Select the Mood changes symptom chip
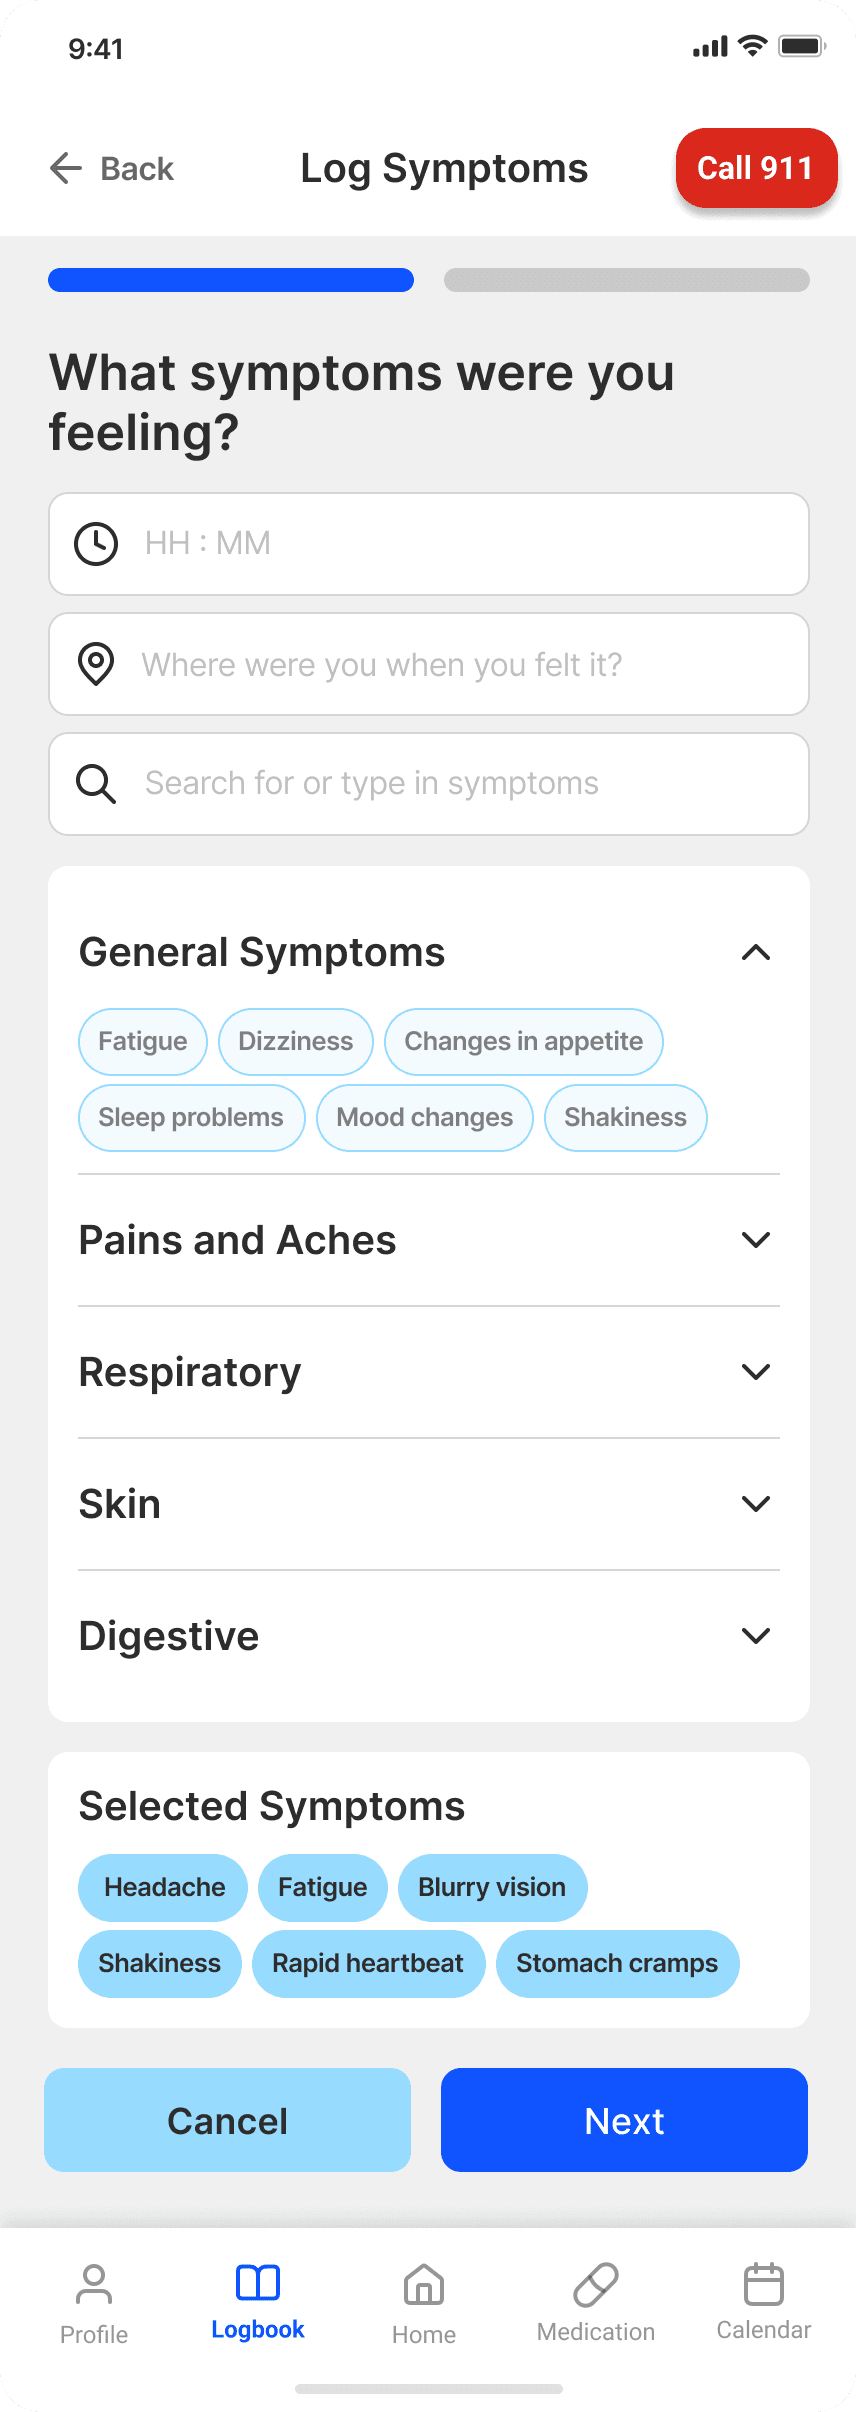Screen dimensions: 856x2412 [x=424, y=1118]
